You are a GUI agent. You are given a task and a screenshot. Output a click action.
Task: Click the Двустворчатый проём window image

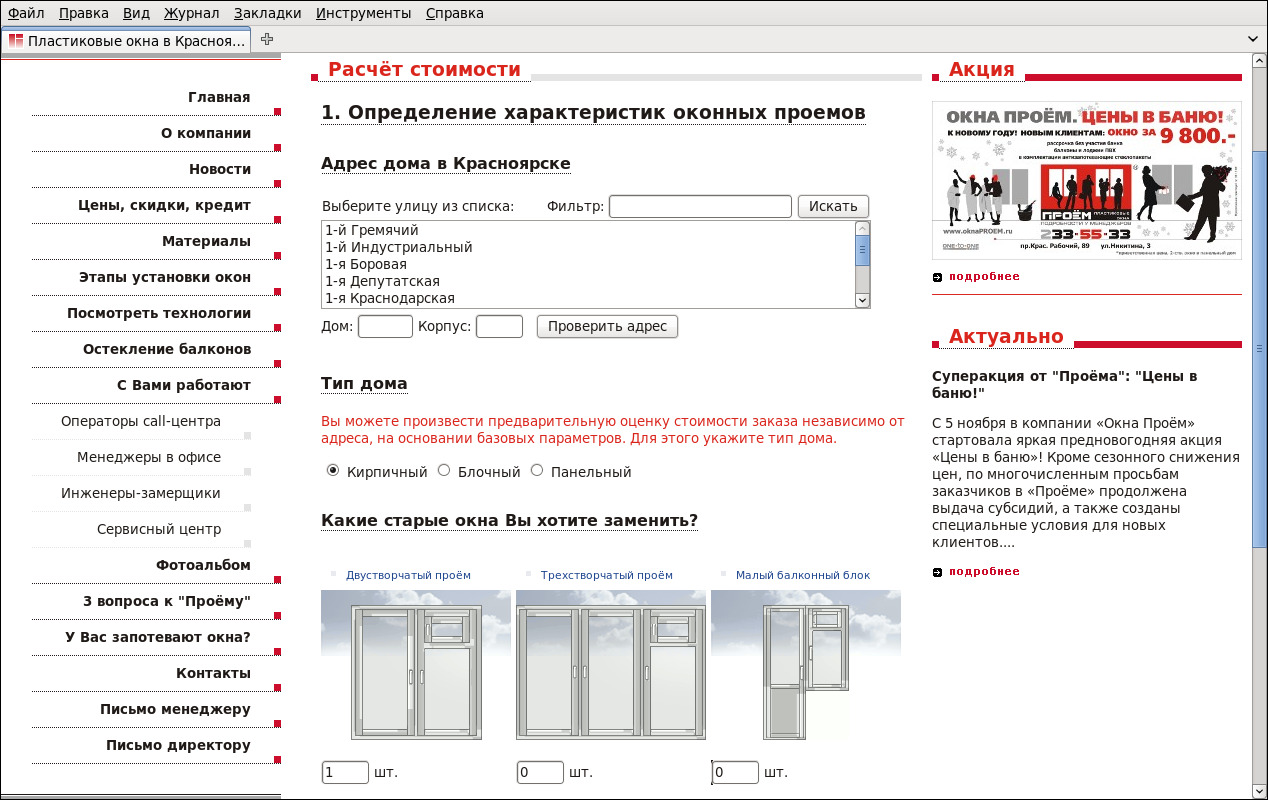point(415,666)
